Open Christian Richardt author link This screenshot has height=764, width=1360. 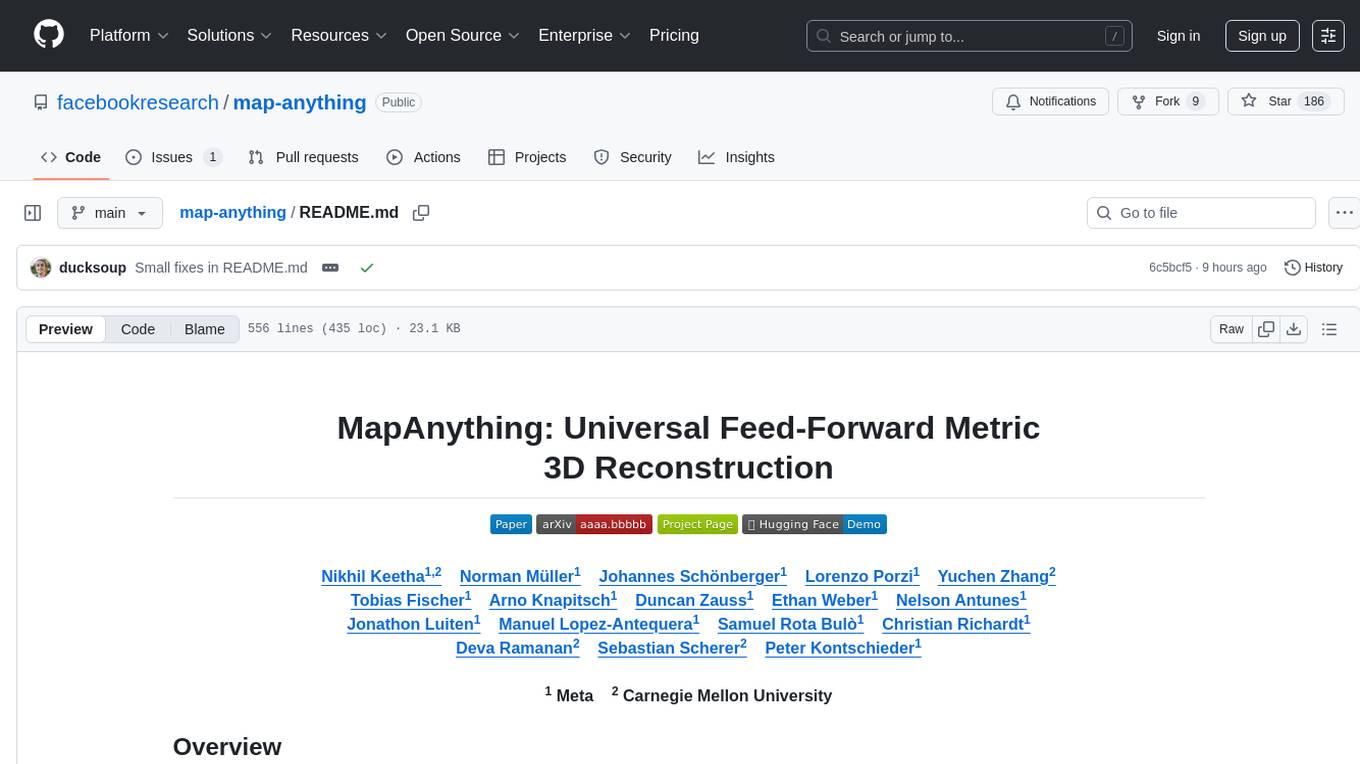tap(956, 624)
